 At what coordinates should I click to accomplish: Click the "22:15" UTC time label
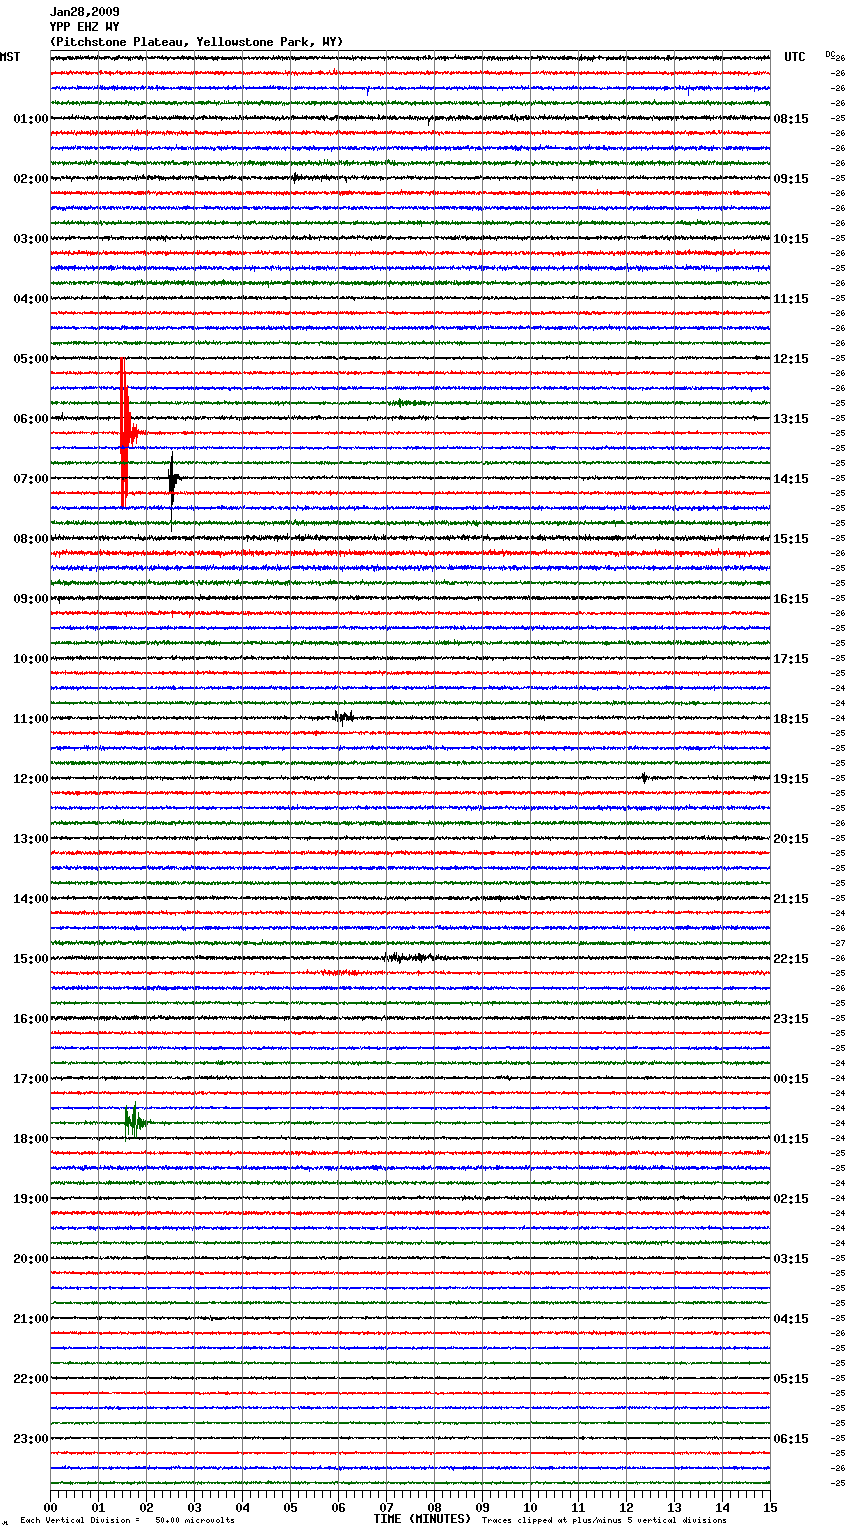(x=791, y=959)
